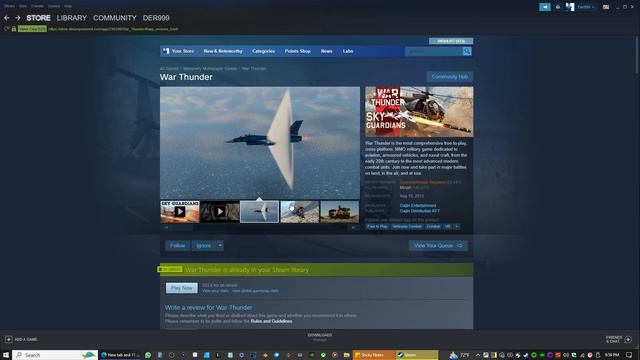Expand the Ignore options dropdown arrow

(x=220, y=246)
